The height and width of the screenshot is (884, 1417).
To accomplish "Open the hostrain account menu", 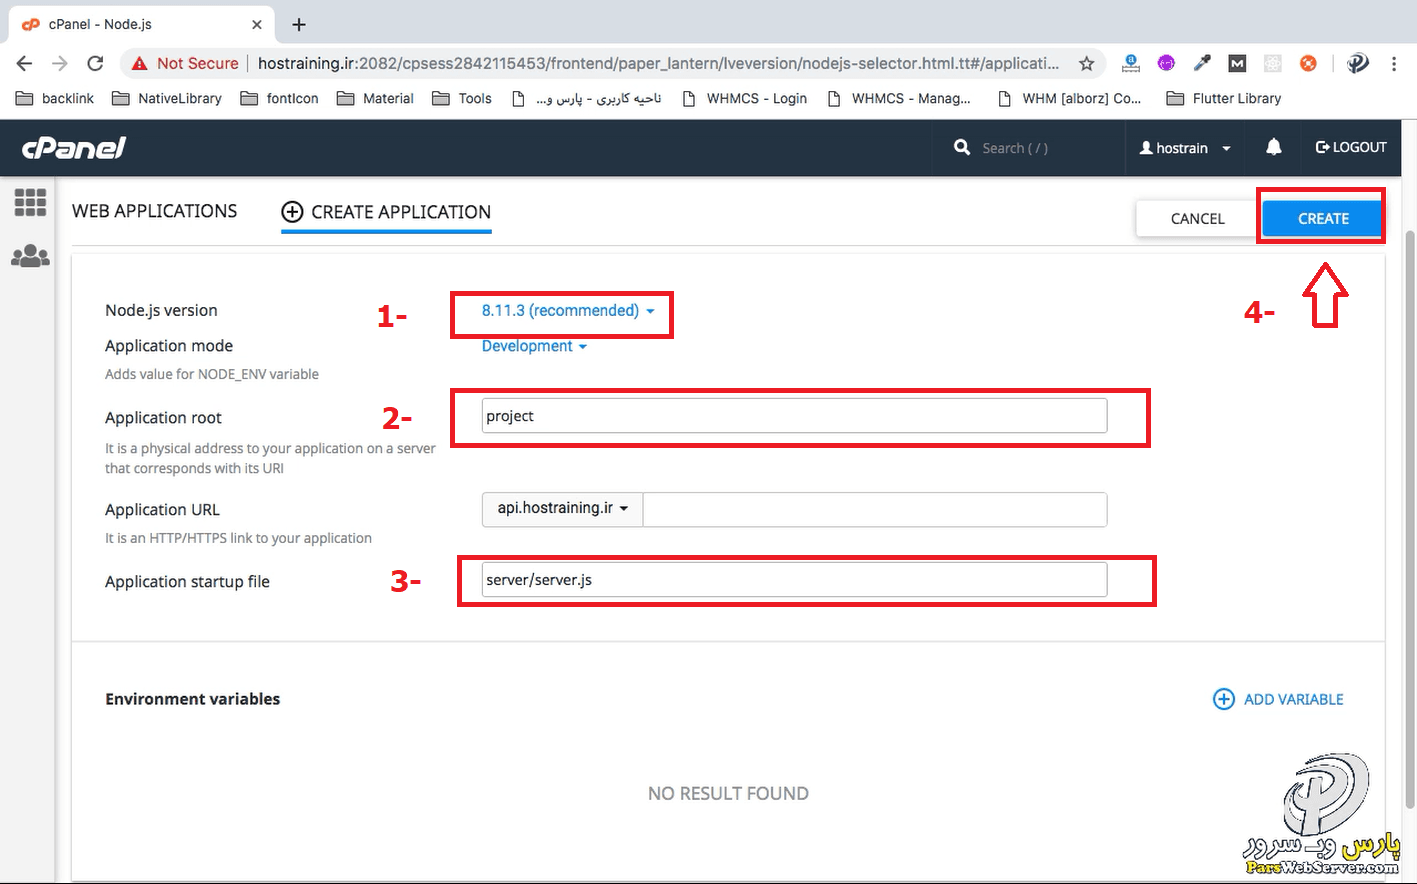I will click(x=1184, y=147).
